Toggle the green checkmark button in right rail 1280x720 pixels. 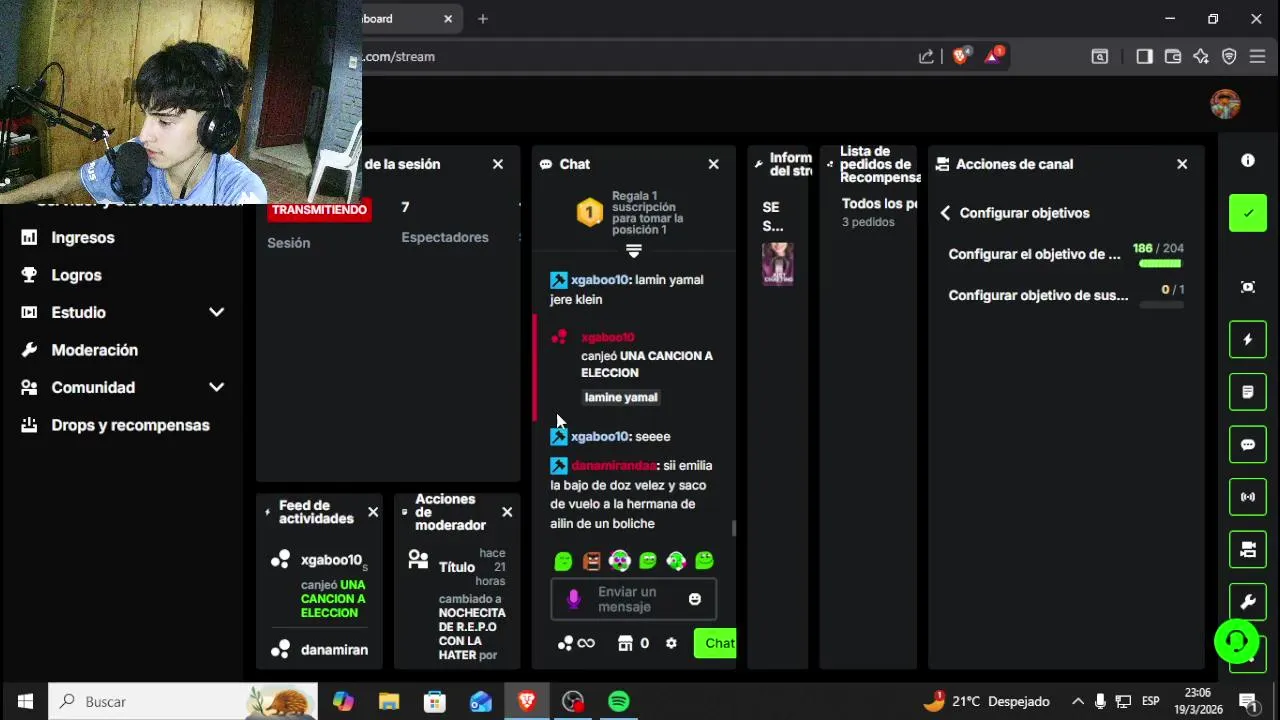pos(1248,213)
